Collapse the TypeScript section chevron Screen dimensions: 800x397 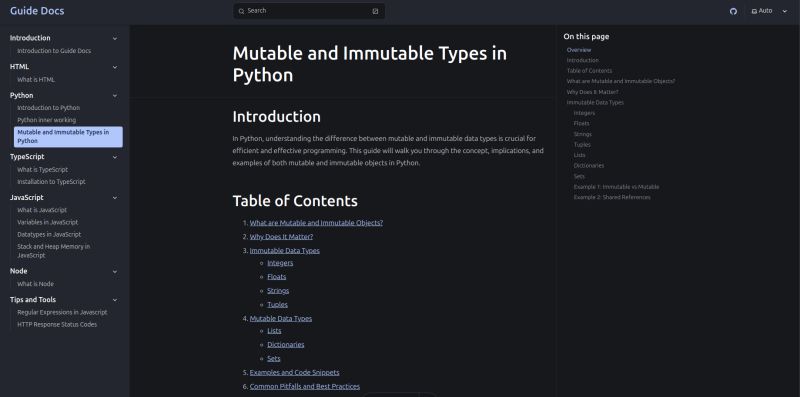pyautogui.click(x=115, y=157)
